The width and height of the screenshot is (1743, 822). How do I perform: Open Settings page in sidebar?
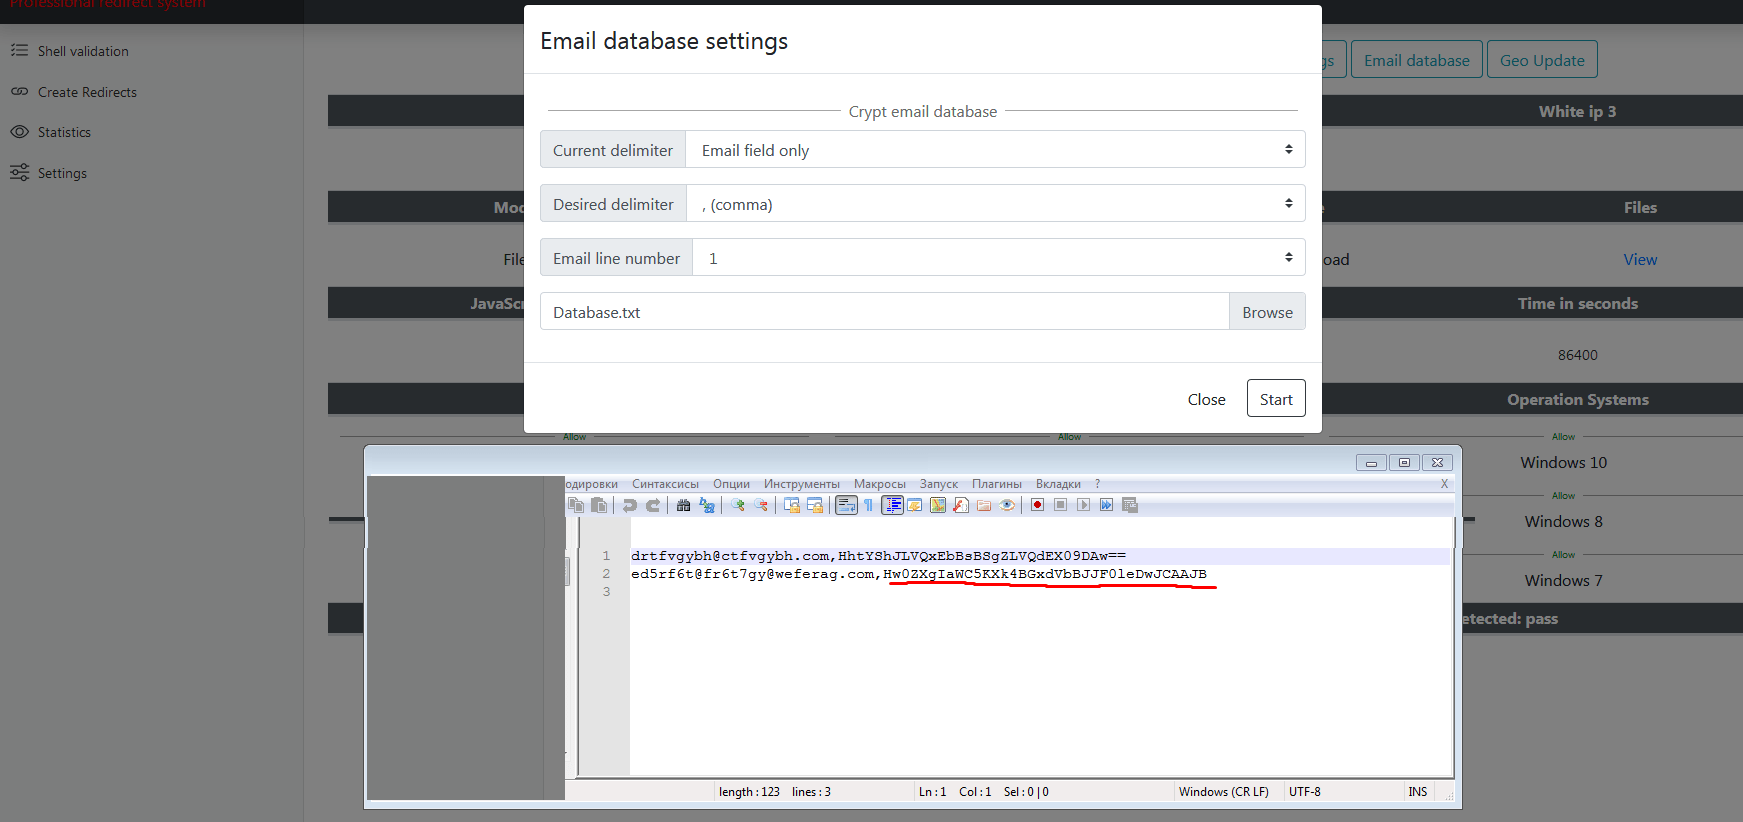62,173
